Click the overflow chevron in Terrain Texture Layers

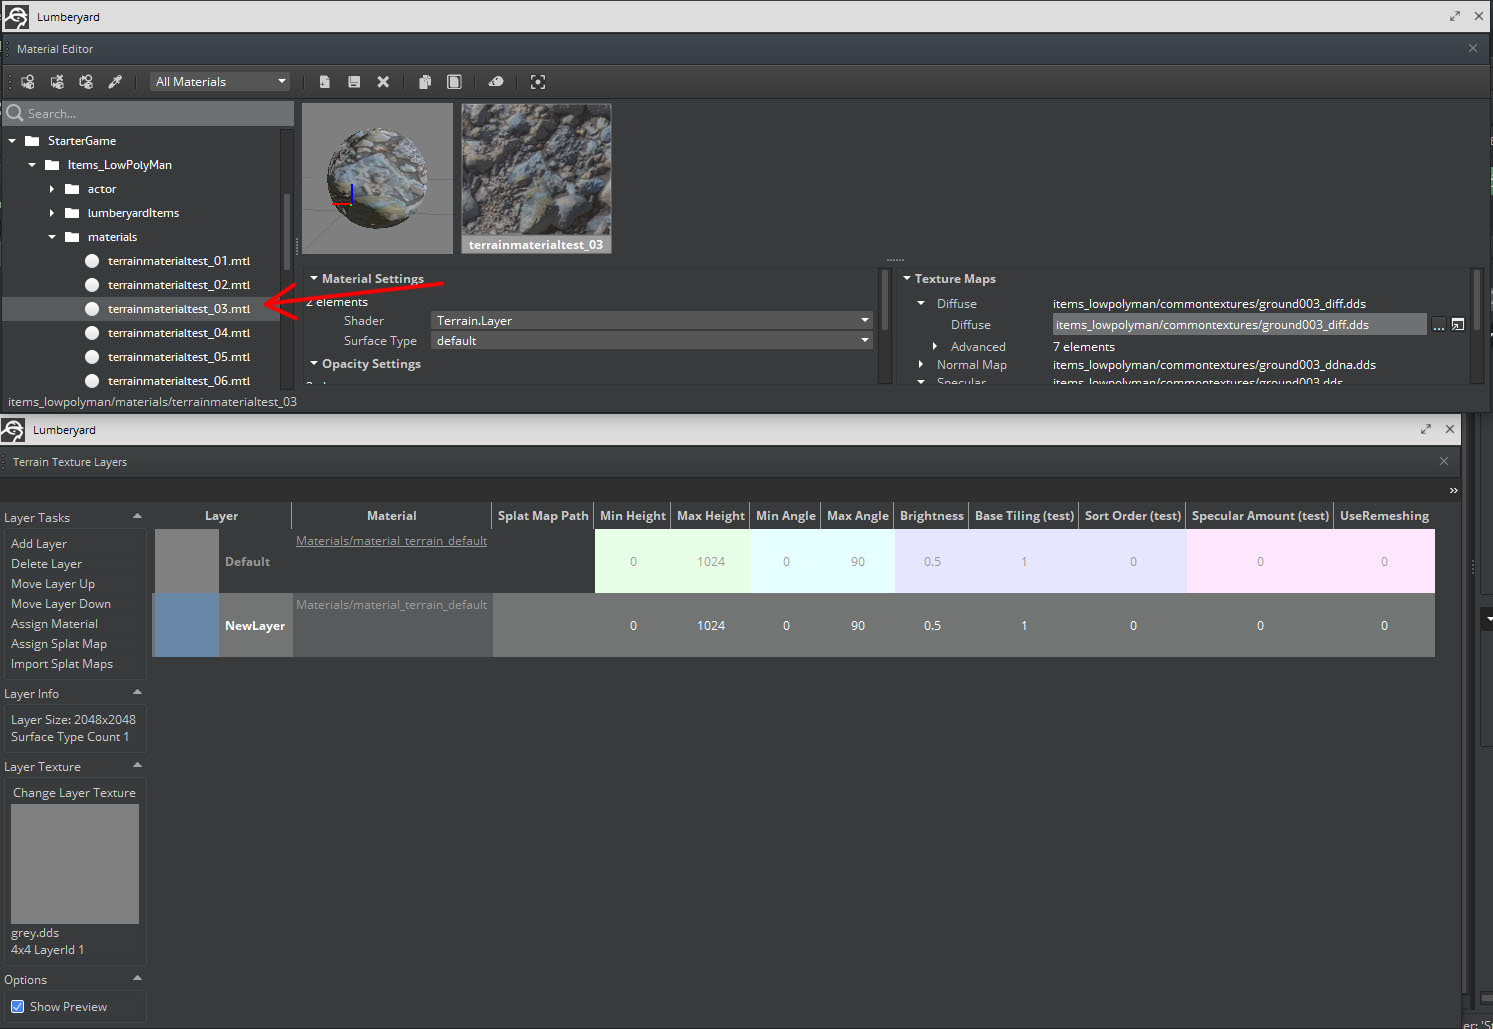[1453, 491]
